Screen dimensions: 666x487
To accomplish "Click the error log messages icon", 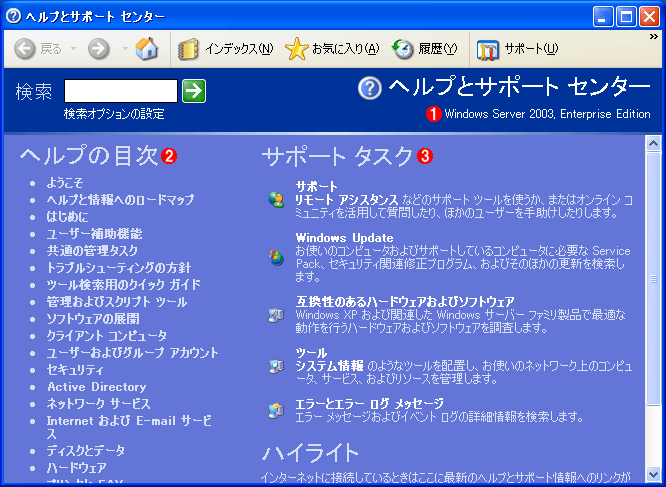I will coord(276,411).
